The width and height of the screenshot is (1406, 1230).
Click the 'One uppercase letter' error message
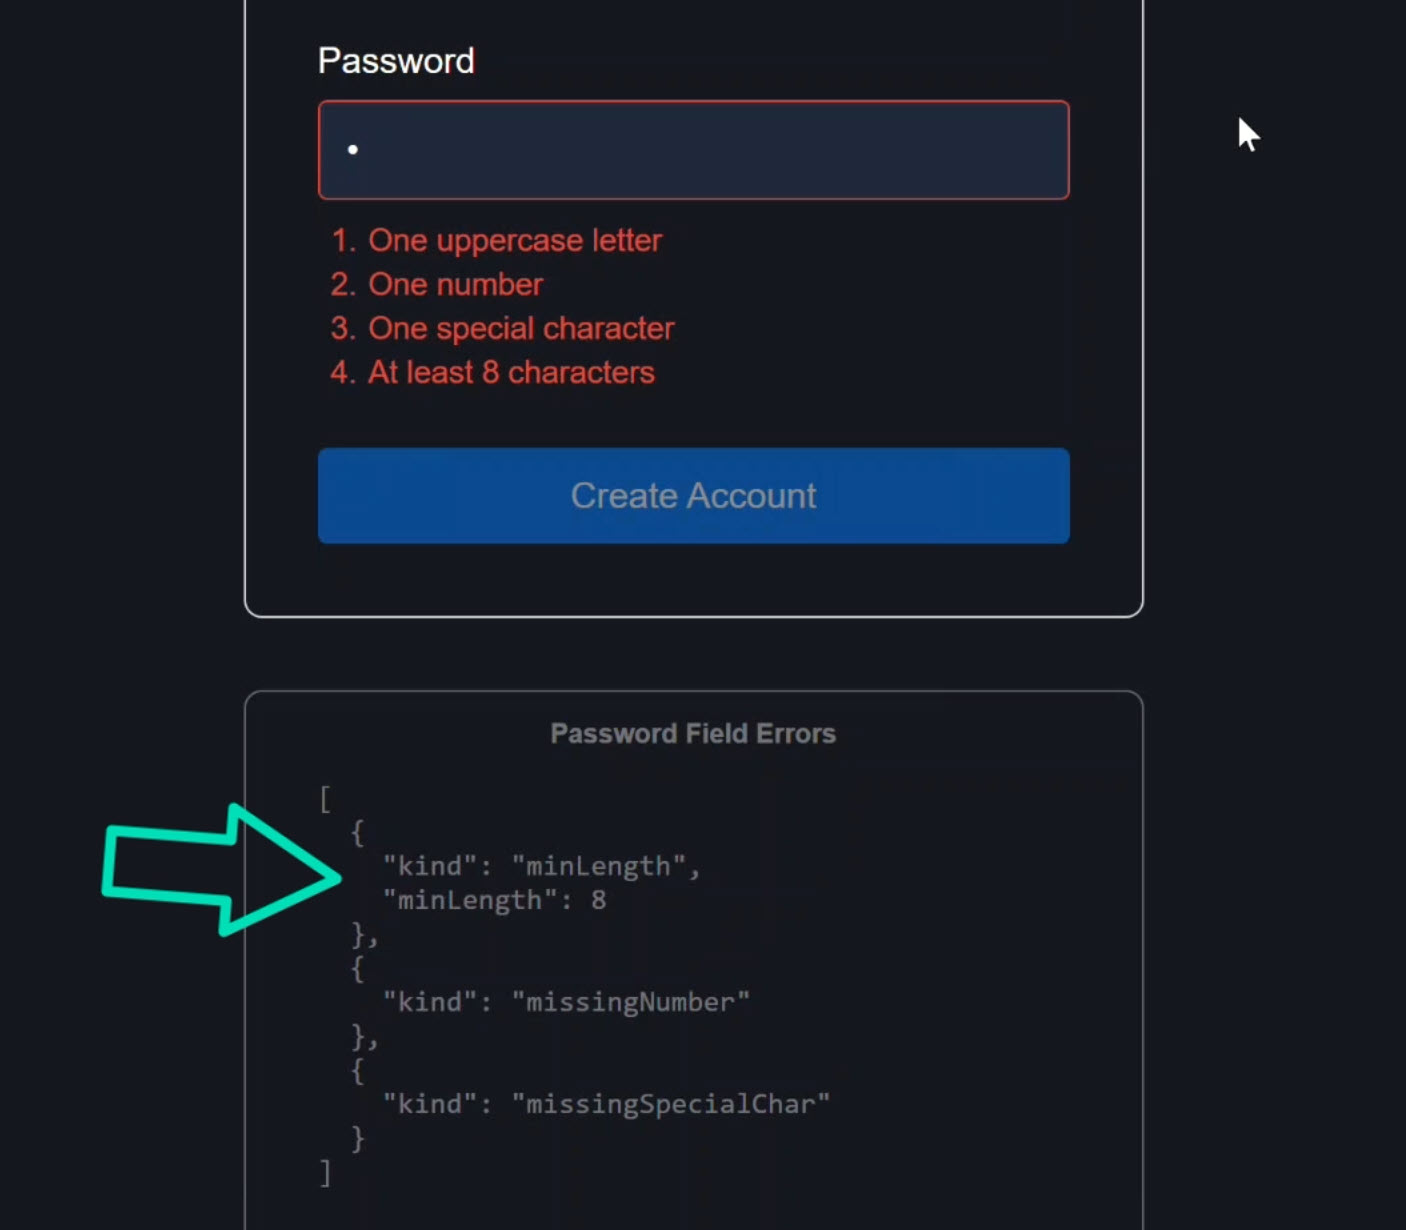click(x=515, y=240)
